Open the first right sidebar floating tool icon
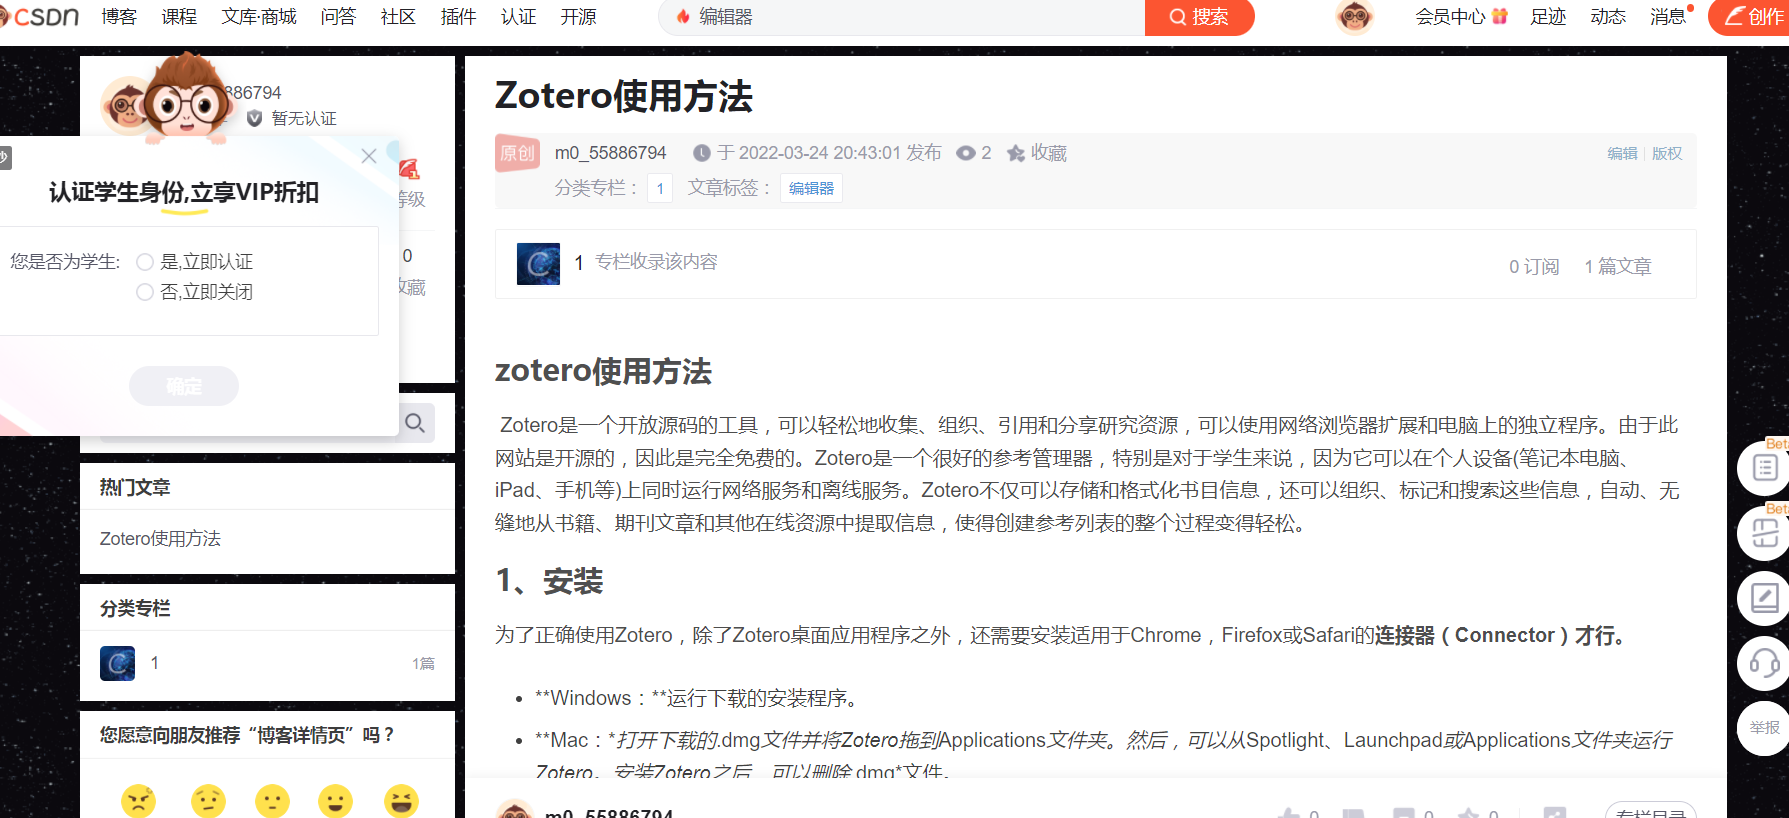 point(1764,468)
